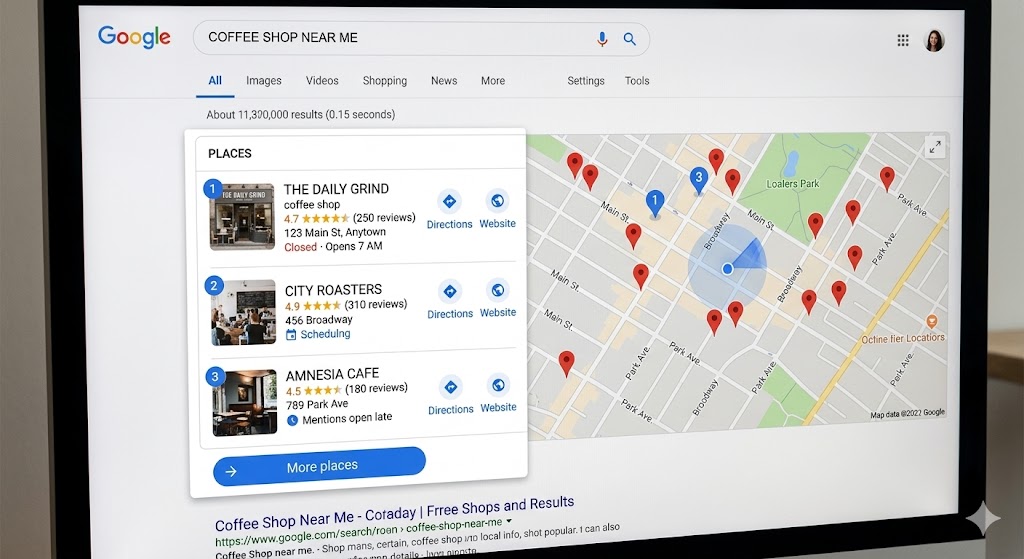Activate voice search microphone icon
1024x559 pixels.
pos(602,39)
